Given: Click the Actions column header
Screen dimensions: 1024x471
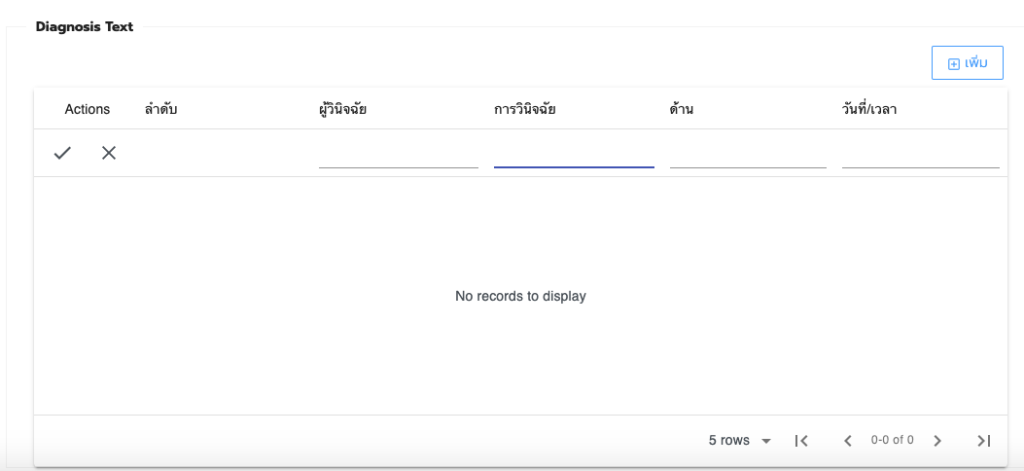Looking at the screenshot, I should pos(87,109).
